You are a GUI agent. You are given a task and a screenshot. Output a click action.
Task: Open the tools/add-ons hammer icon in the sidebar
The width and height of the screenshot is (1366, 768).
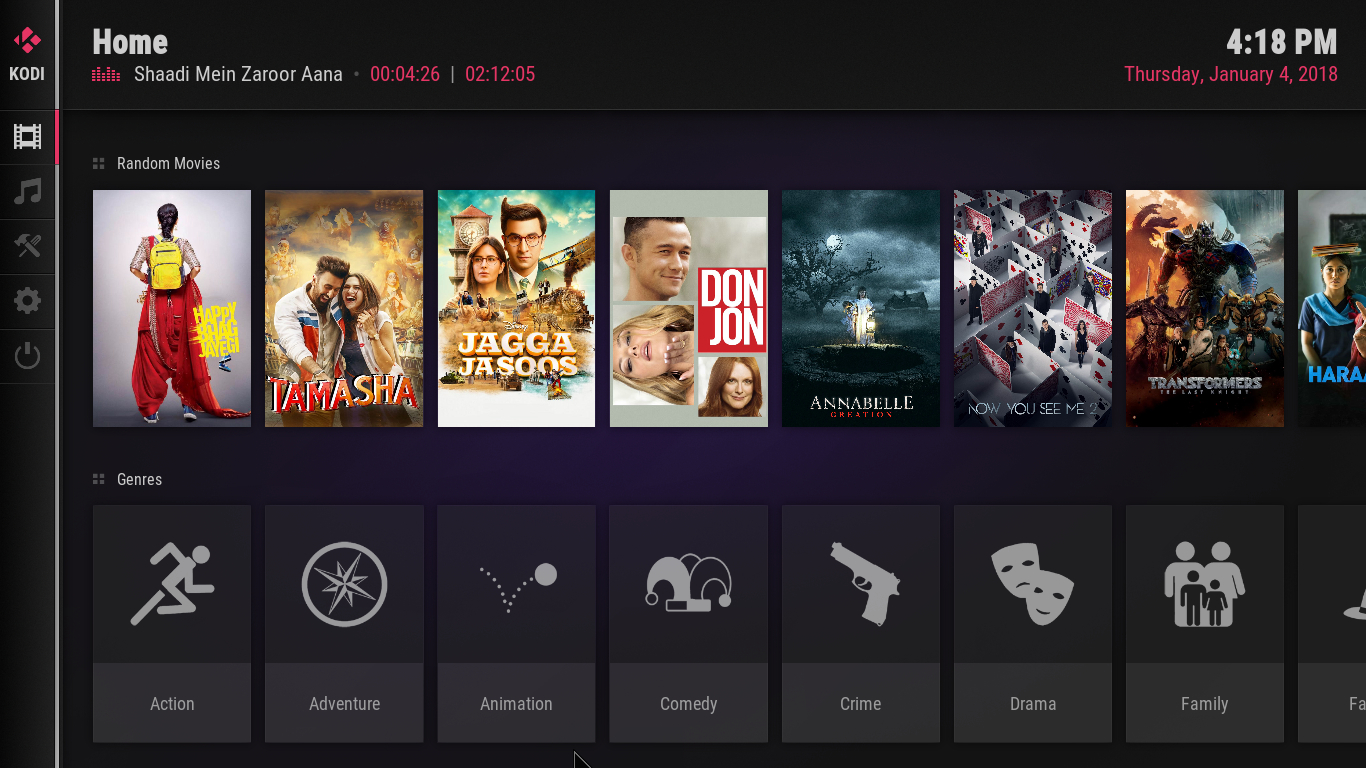[27, 246]
